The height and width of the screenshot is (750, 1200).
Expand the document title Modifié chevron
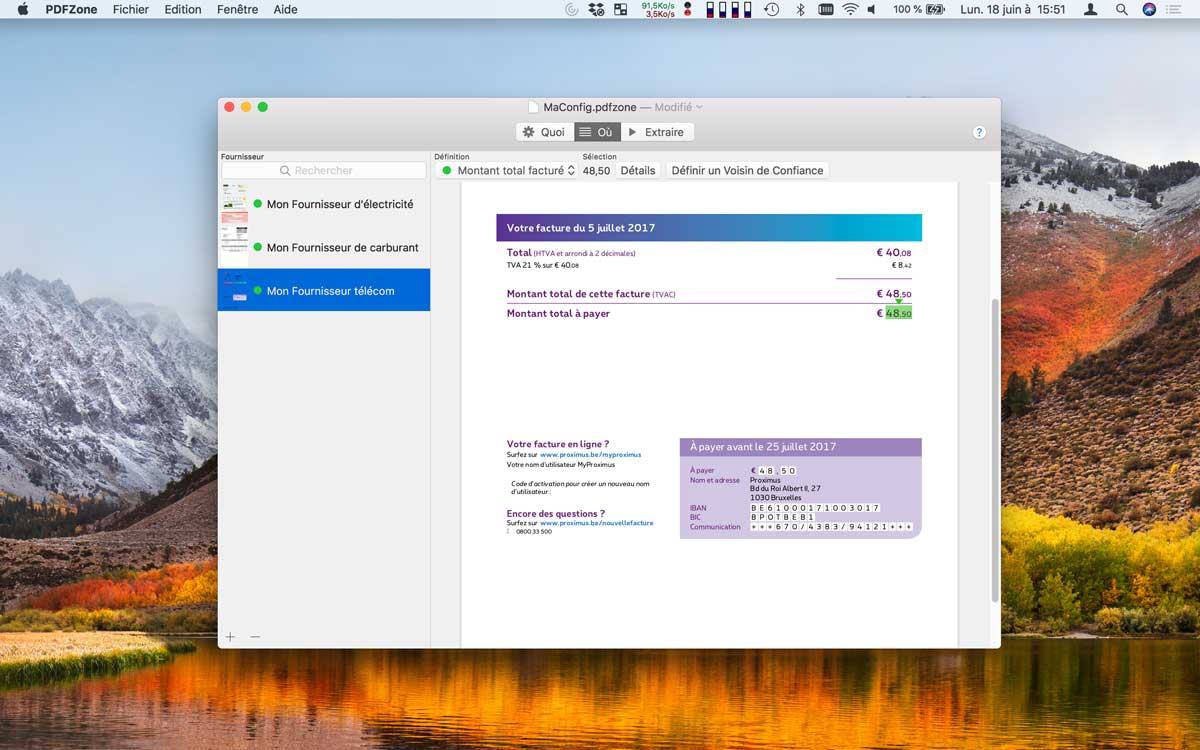click(699, 107)
